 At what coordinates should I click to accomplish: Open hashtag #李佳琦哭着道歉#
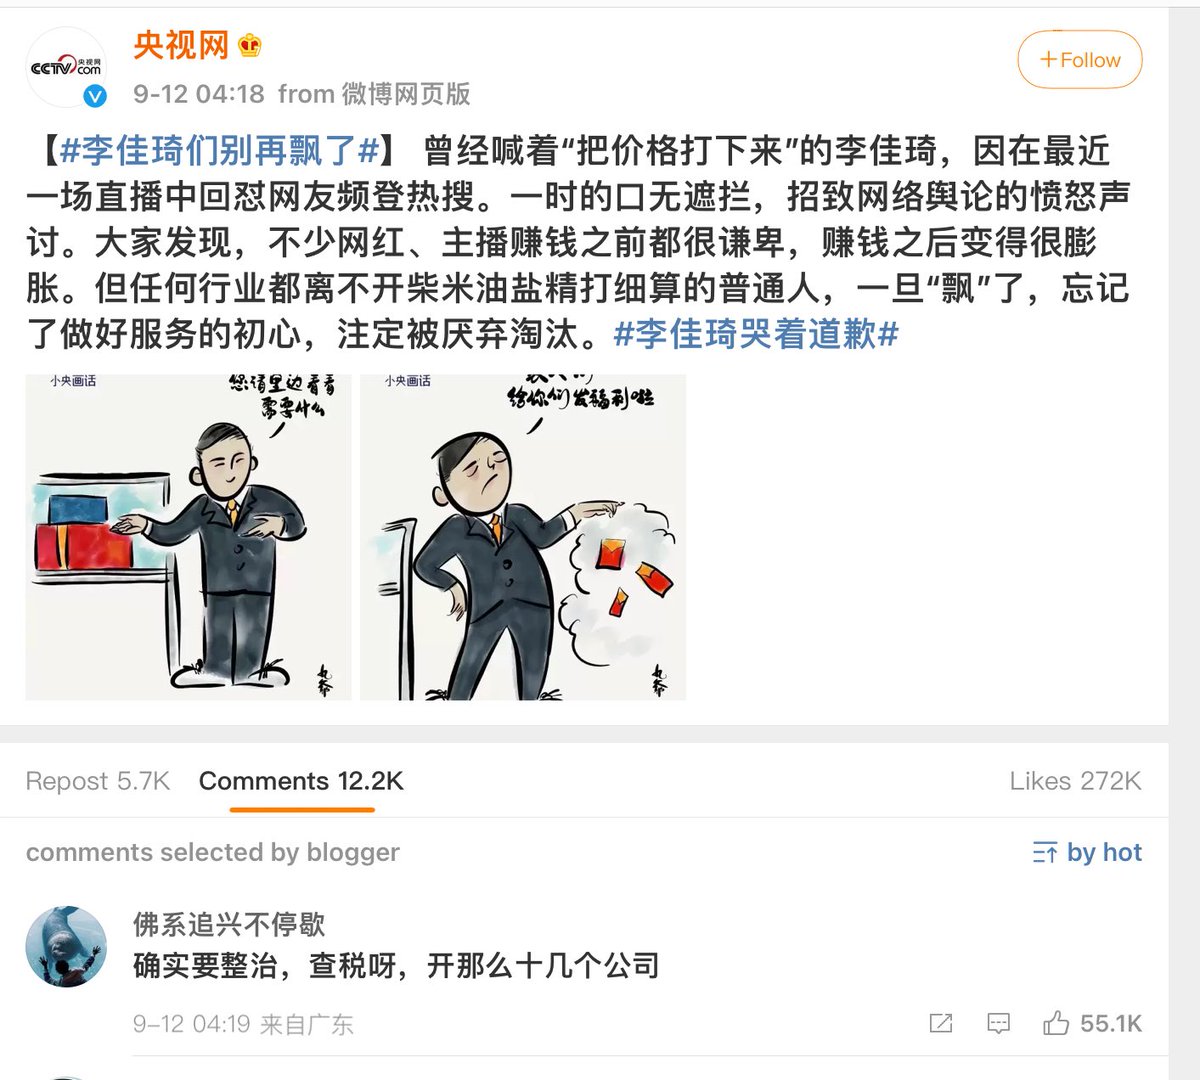click(756, 334)
